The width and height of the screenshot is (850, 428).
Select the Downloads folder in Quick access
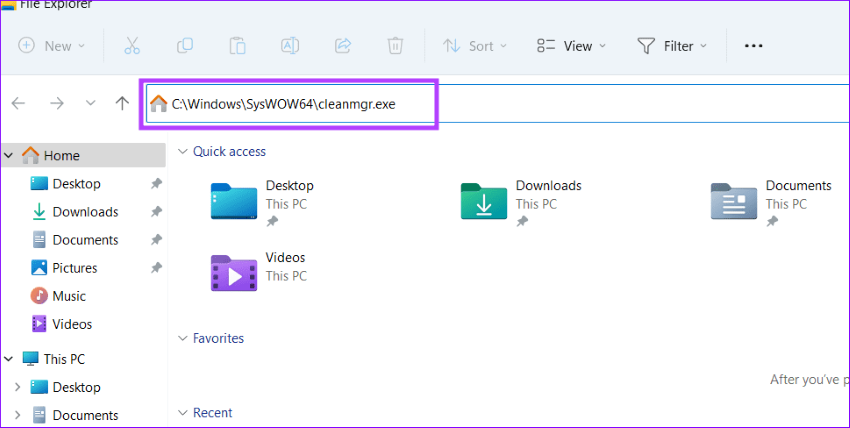521,203
